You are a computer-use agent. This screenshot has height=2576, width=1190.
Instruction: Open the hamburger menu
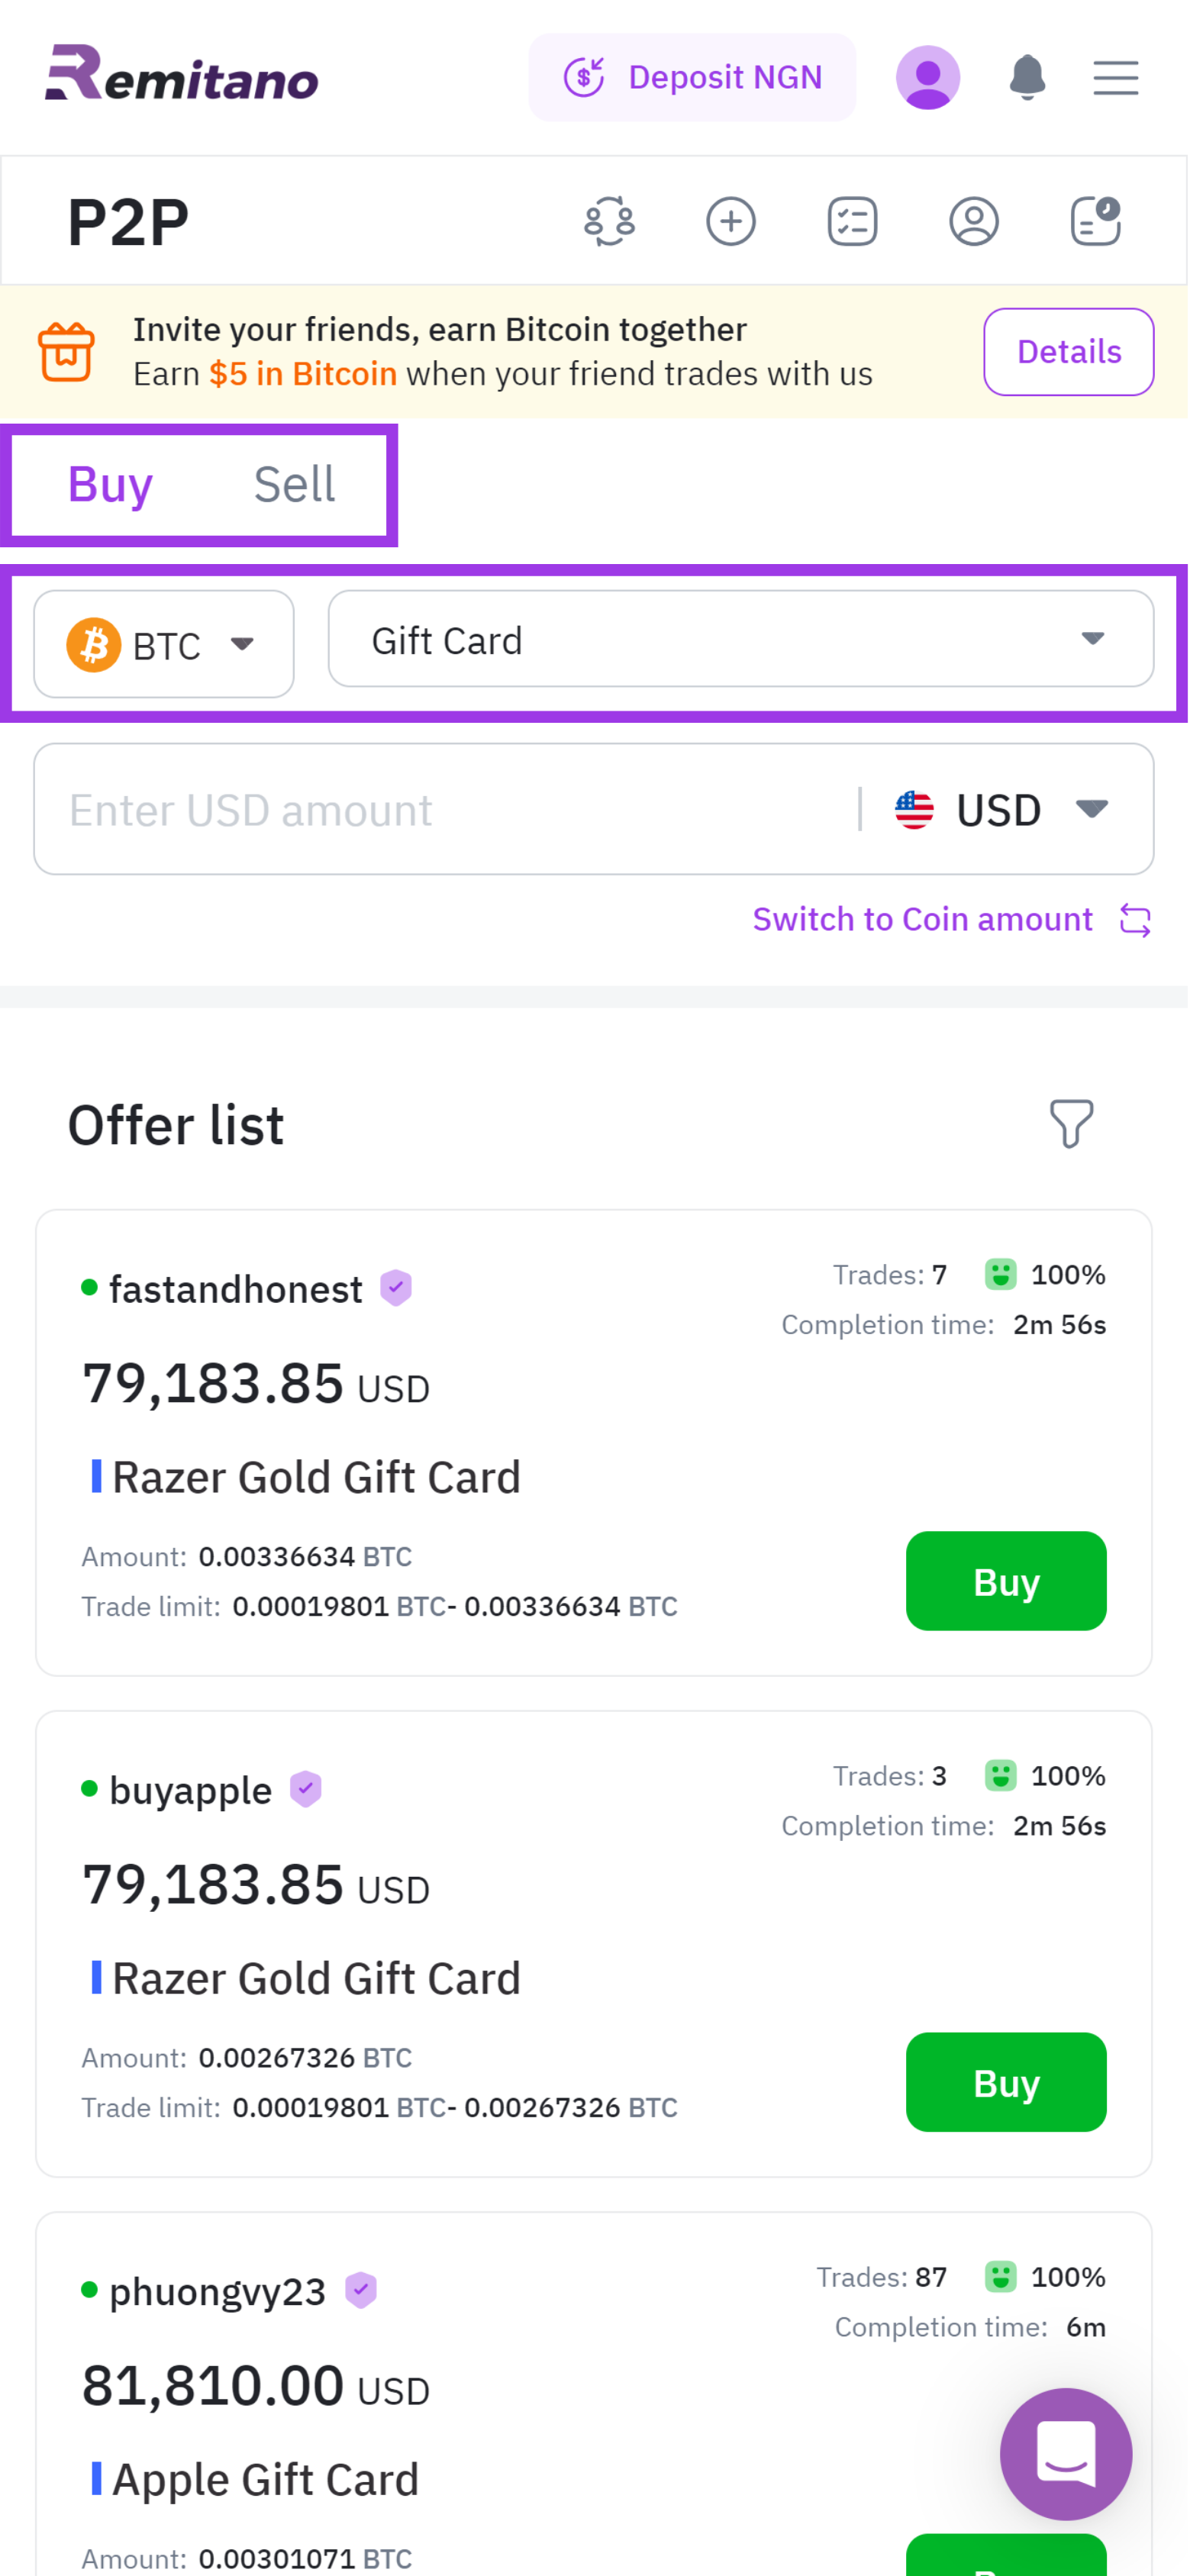tap(1115, 77)
